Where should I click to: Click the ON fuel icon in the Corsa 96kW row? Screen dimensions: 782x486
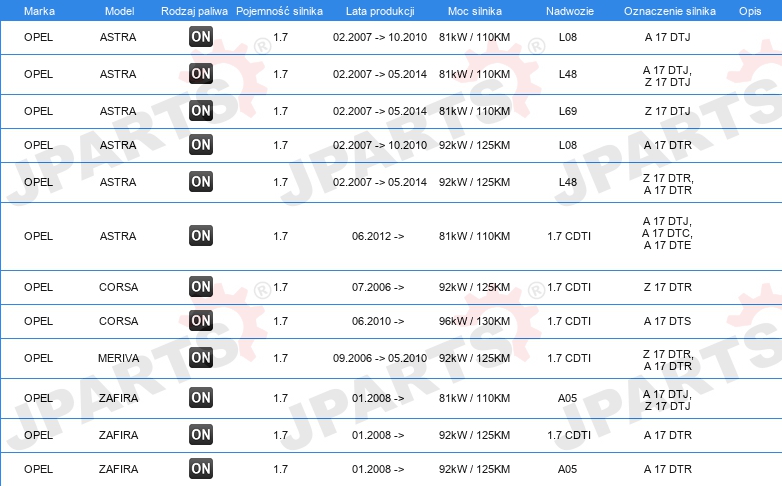[x=201, y=320]
